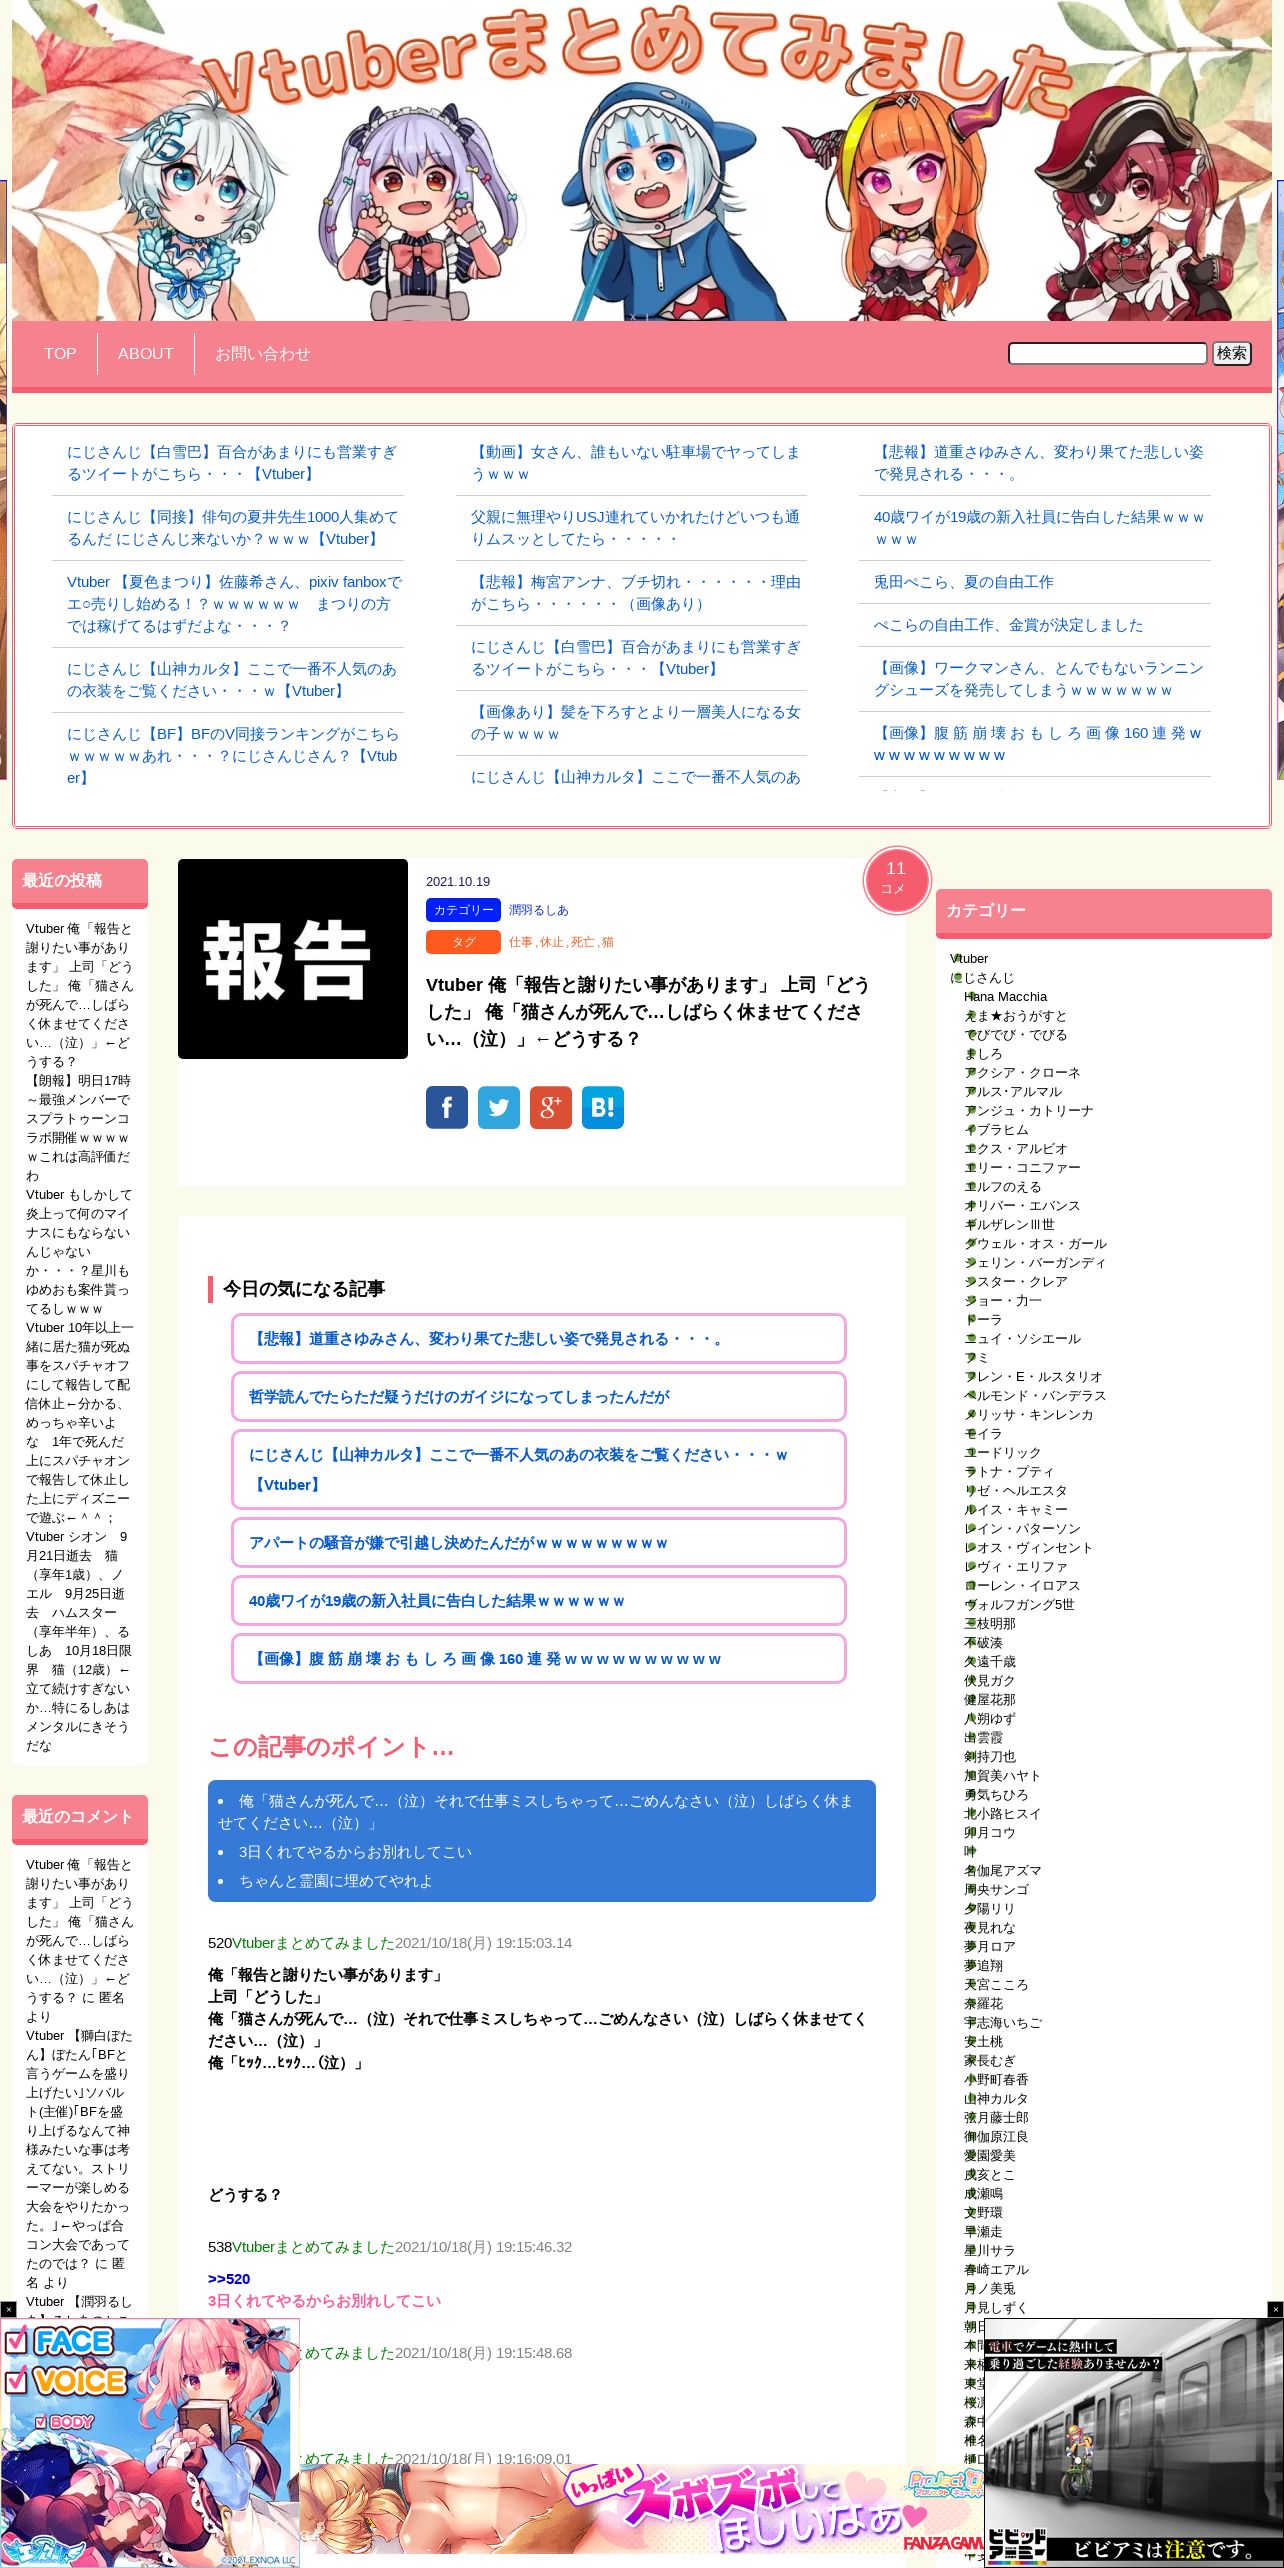Open アンジュ・カトリーナ category
Screen dimensions: 1284x2568
pyautogui.click(x=1028, y=1111)
